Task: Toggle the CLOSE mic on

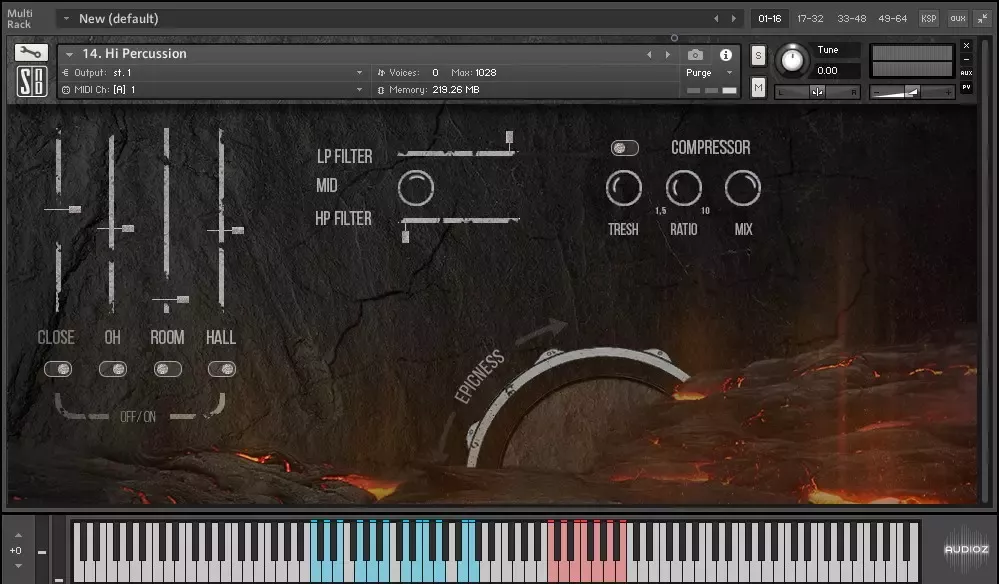Action: tap(58, 369)
